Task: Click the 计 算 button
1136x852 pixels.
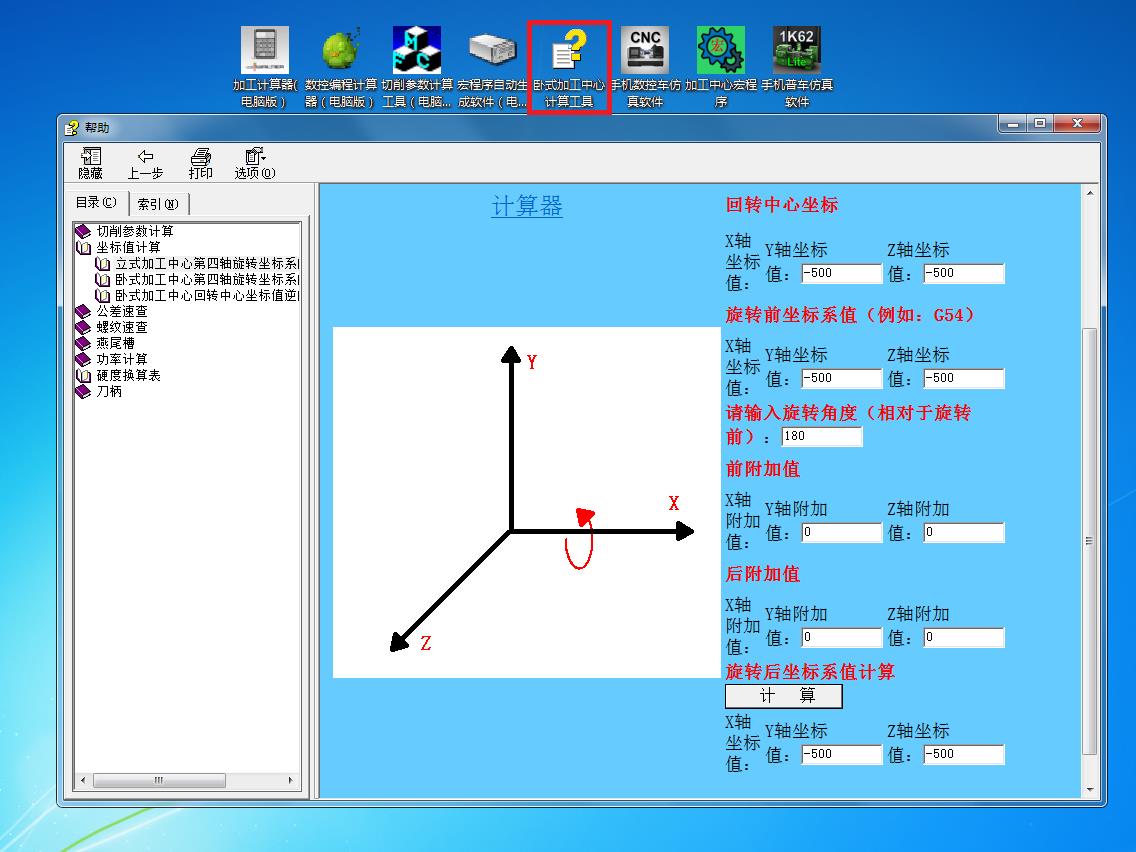Action: coord(784,696)
